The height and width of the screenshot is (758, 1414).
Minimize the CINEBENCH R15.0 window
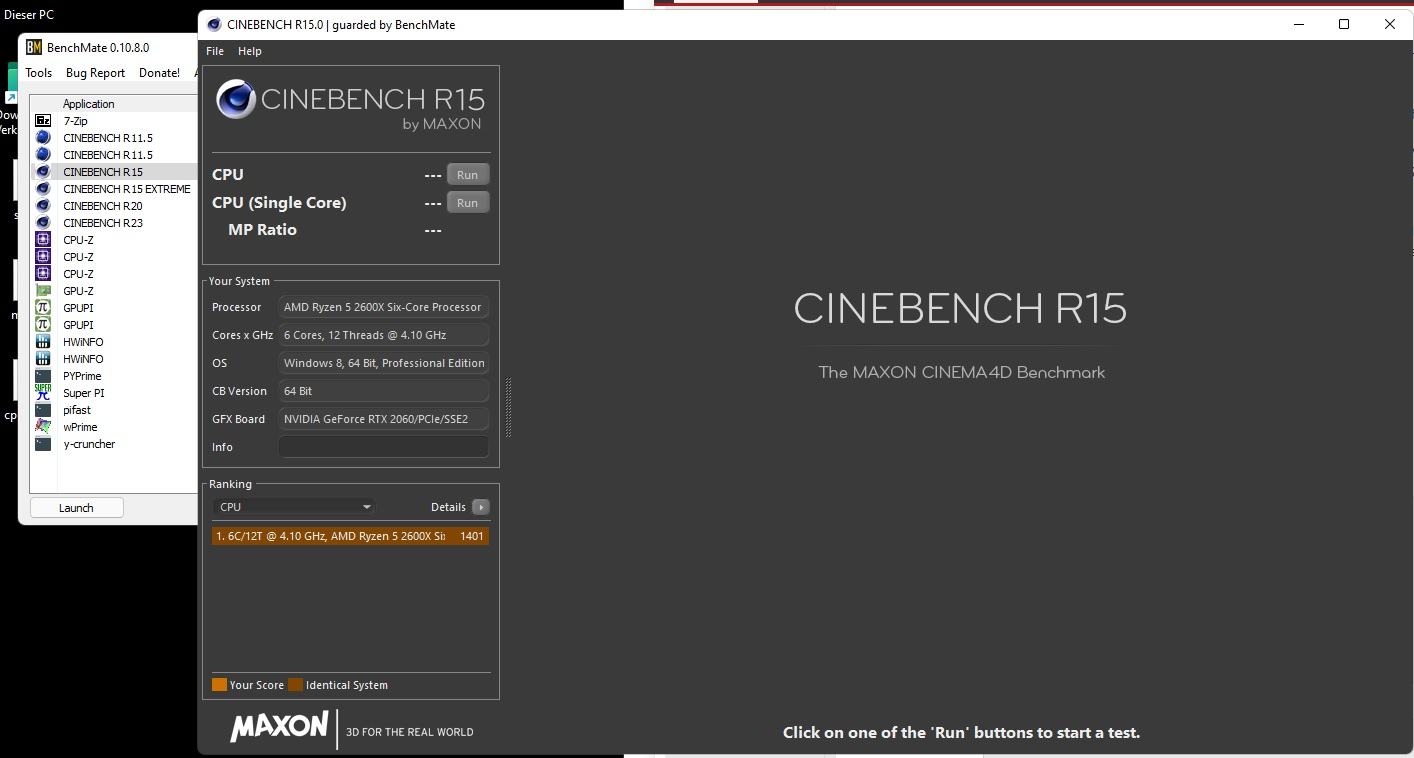1299,24
